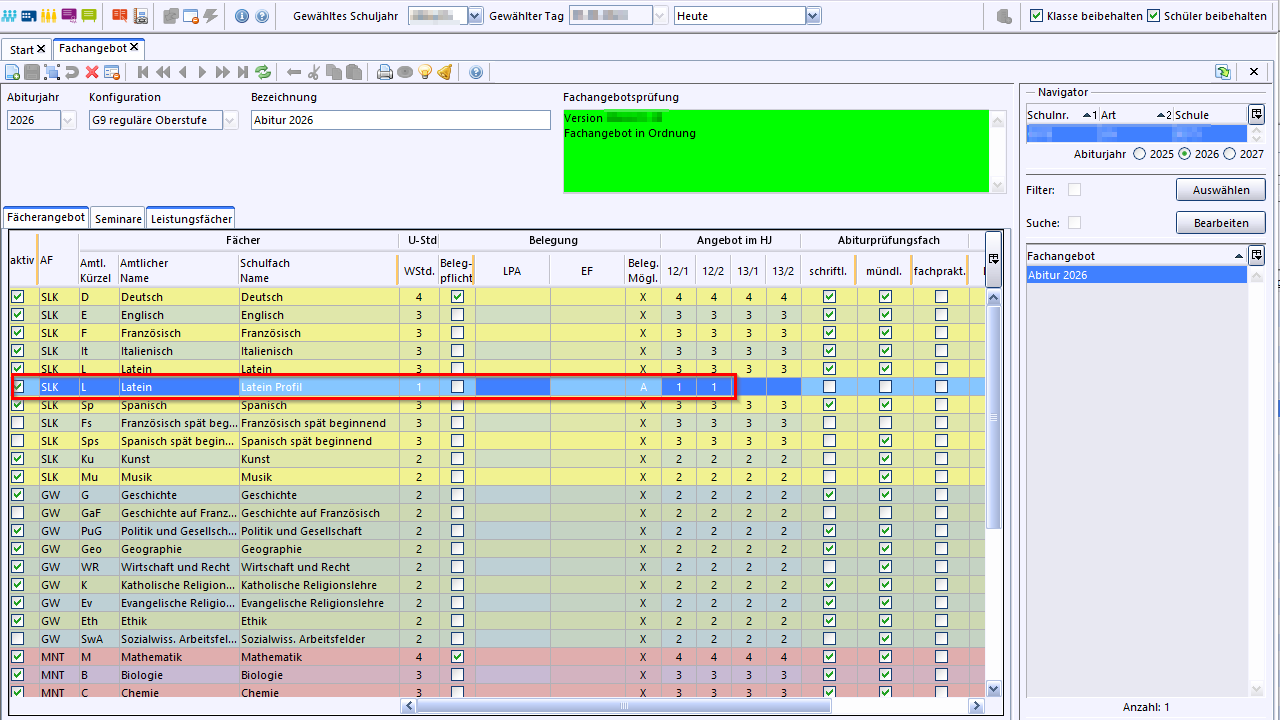The image size is (1280, 720).
Task: Select the Geschichte row's Amtlicher Name cell
Action: tap(178, 495)
